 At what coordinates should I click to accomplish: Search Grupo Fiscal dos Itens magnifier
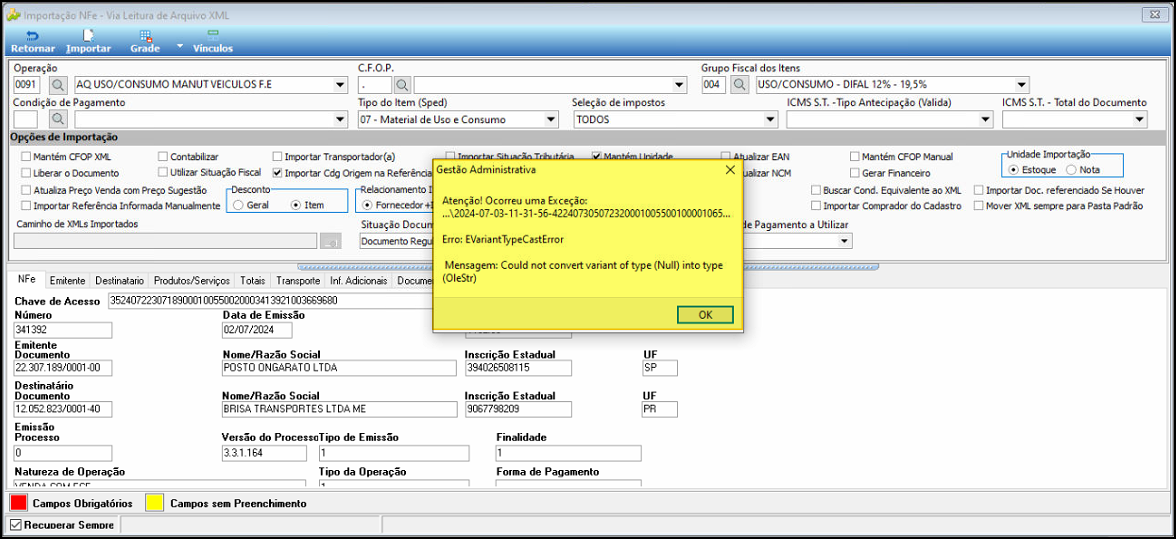(x=740, y=85)
